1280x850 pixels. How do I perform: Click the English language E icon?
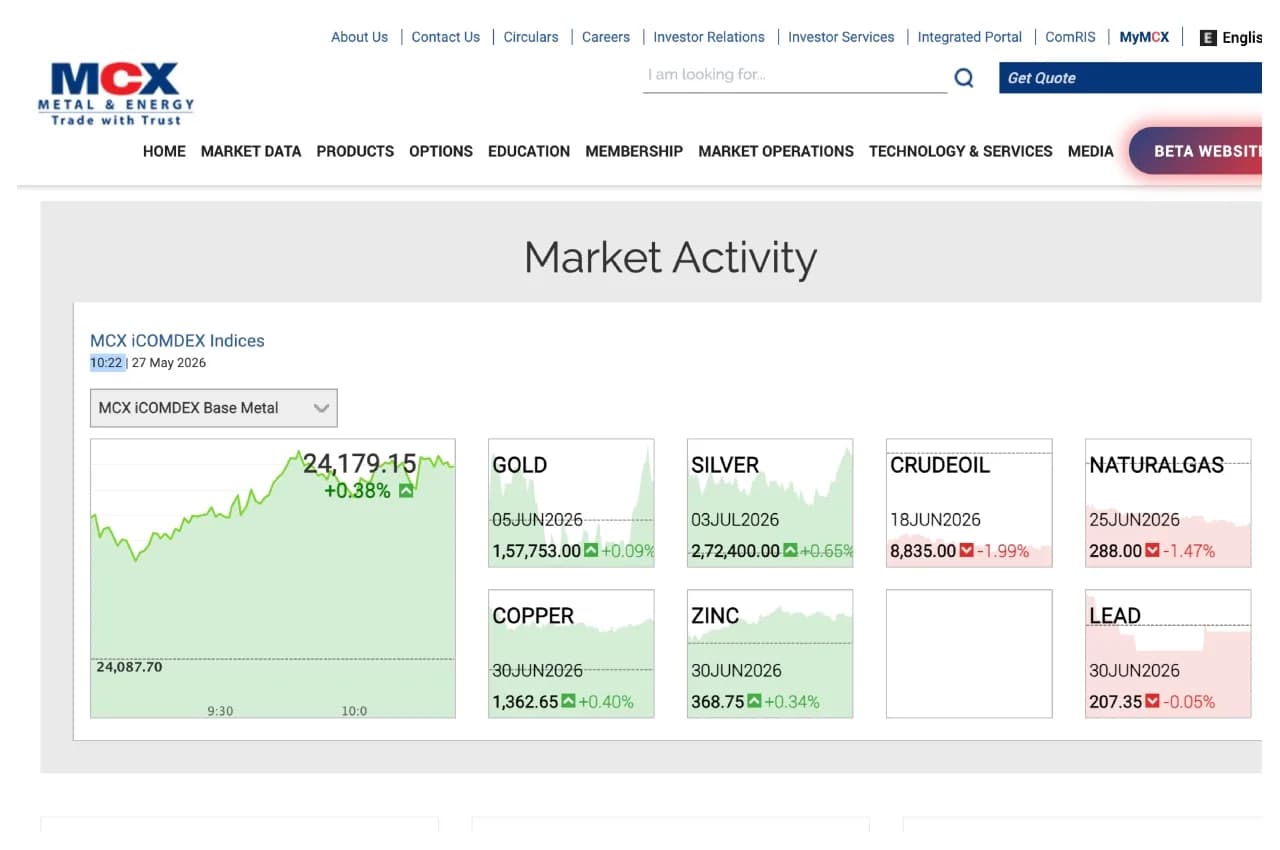tap(1208, 37)
